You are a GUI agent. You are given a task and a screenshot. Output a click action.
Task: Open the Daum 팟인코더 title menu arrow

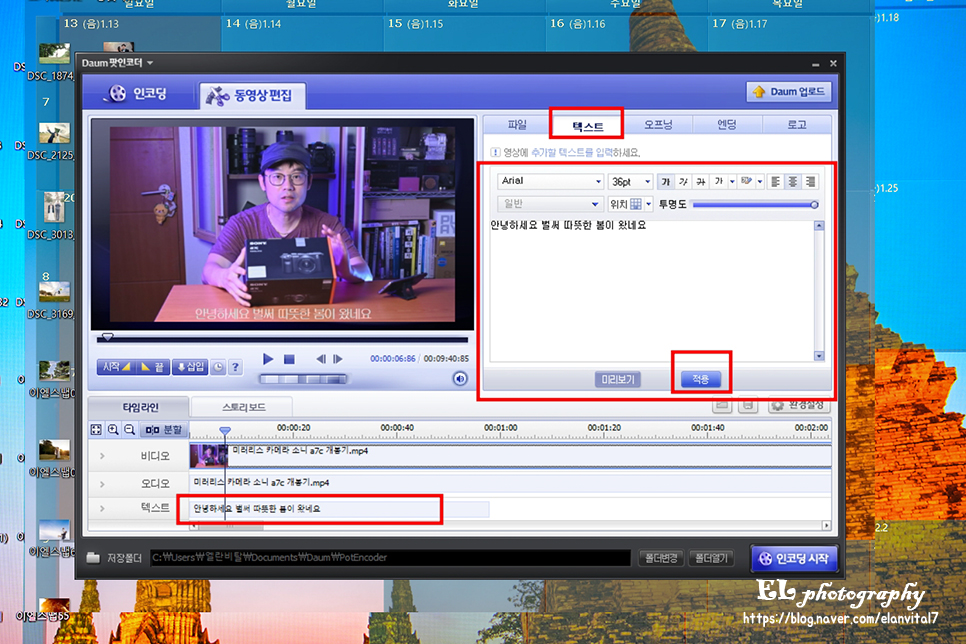pyautogui.click(x=150, y=63)
